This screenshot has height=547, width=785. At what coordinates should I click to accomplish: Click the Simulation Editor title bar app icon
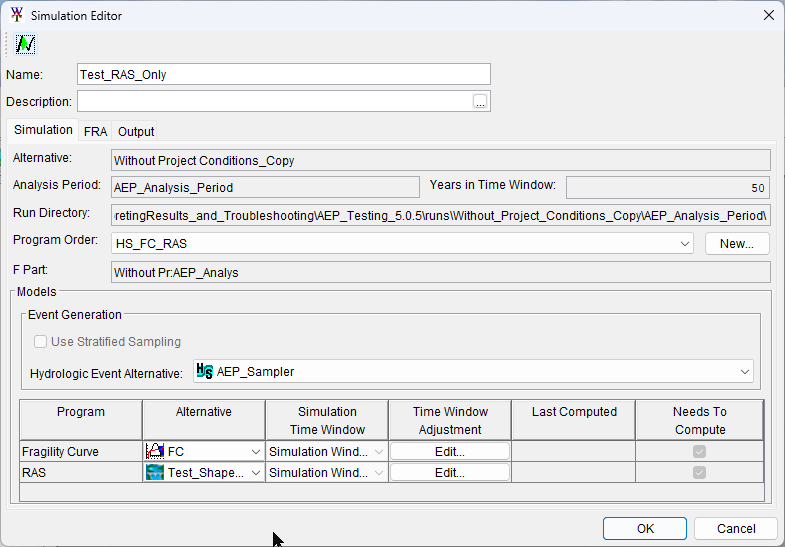click(16, 15)
